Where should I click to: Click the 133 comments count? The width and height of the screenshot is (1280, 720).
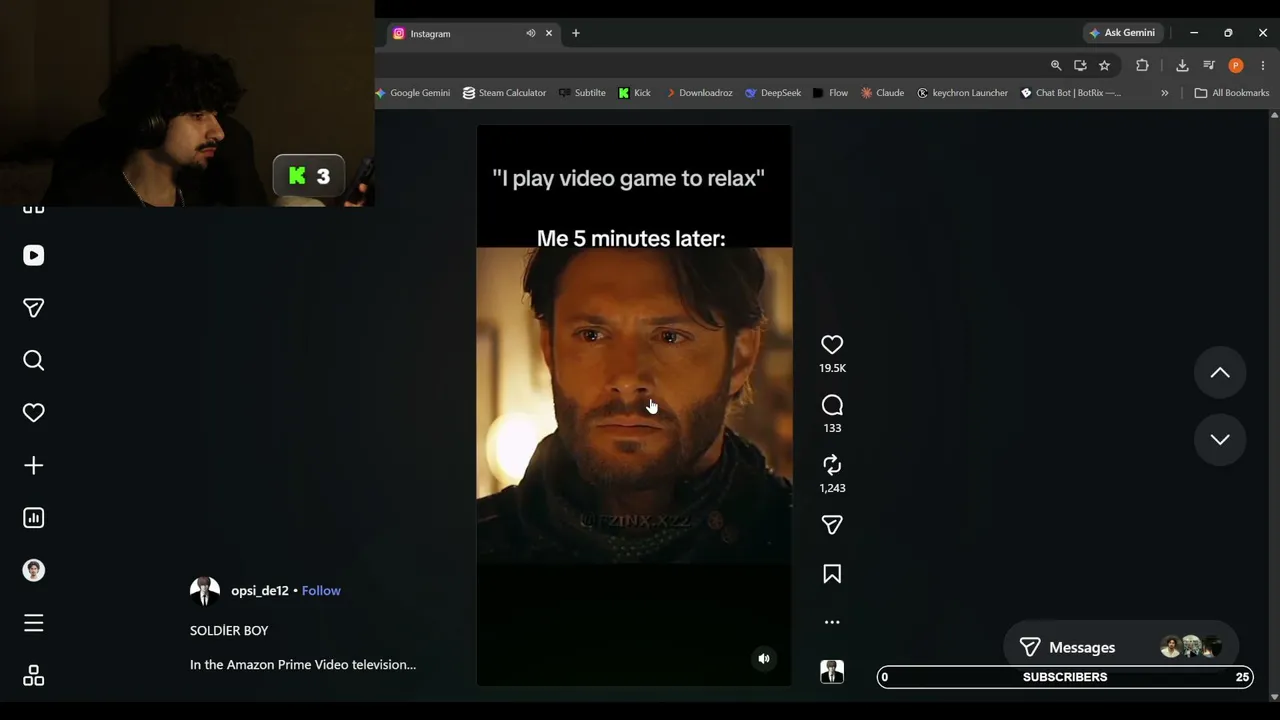coord(832,428)
